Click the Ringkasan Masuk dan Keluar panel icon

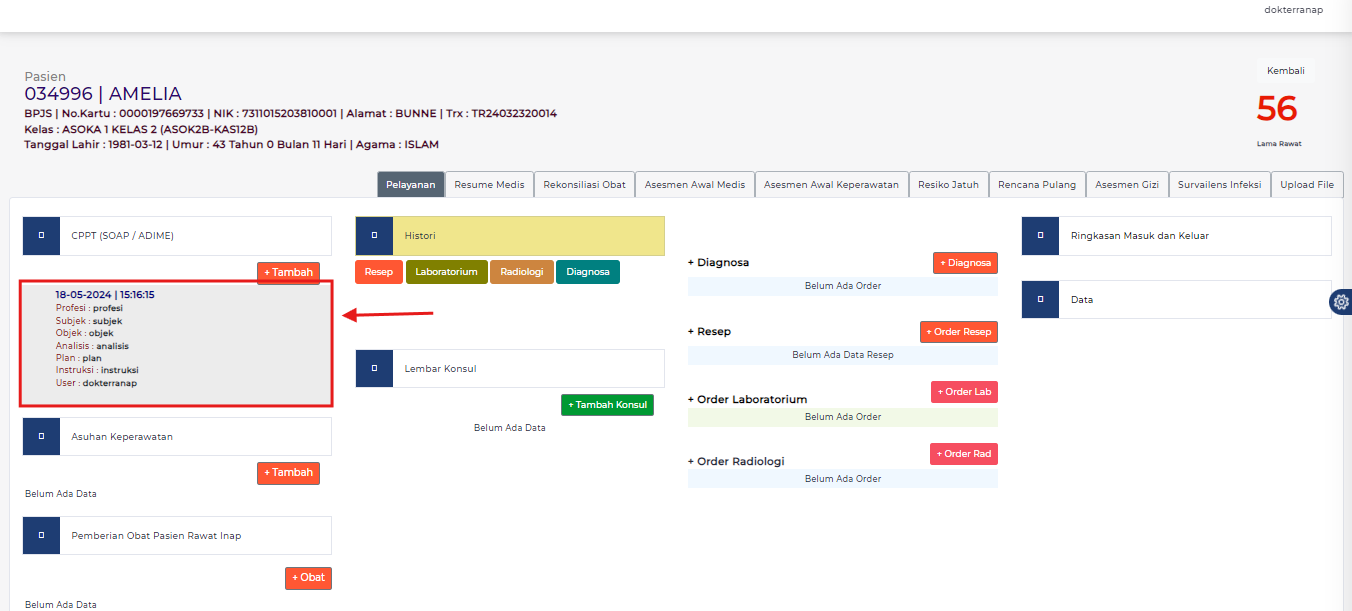pyautogui.click(x=1040, y=235)
